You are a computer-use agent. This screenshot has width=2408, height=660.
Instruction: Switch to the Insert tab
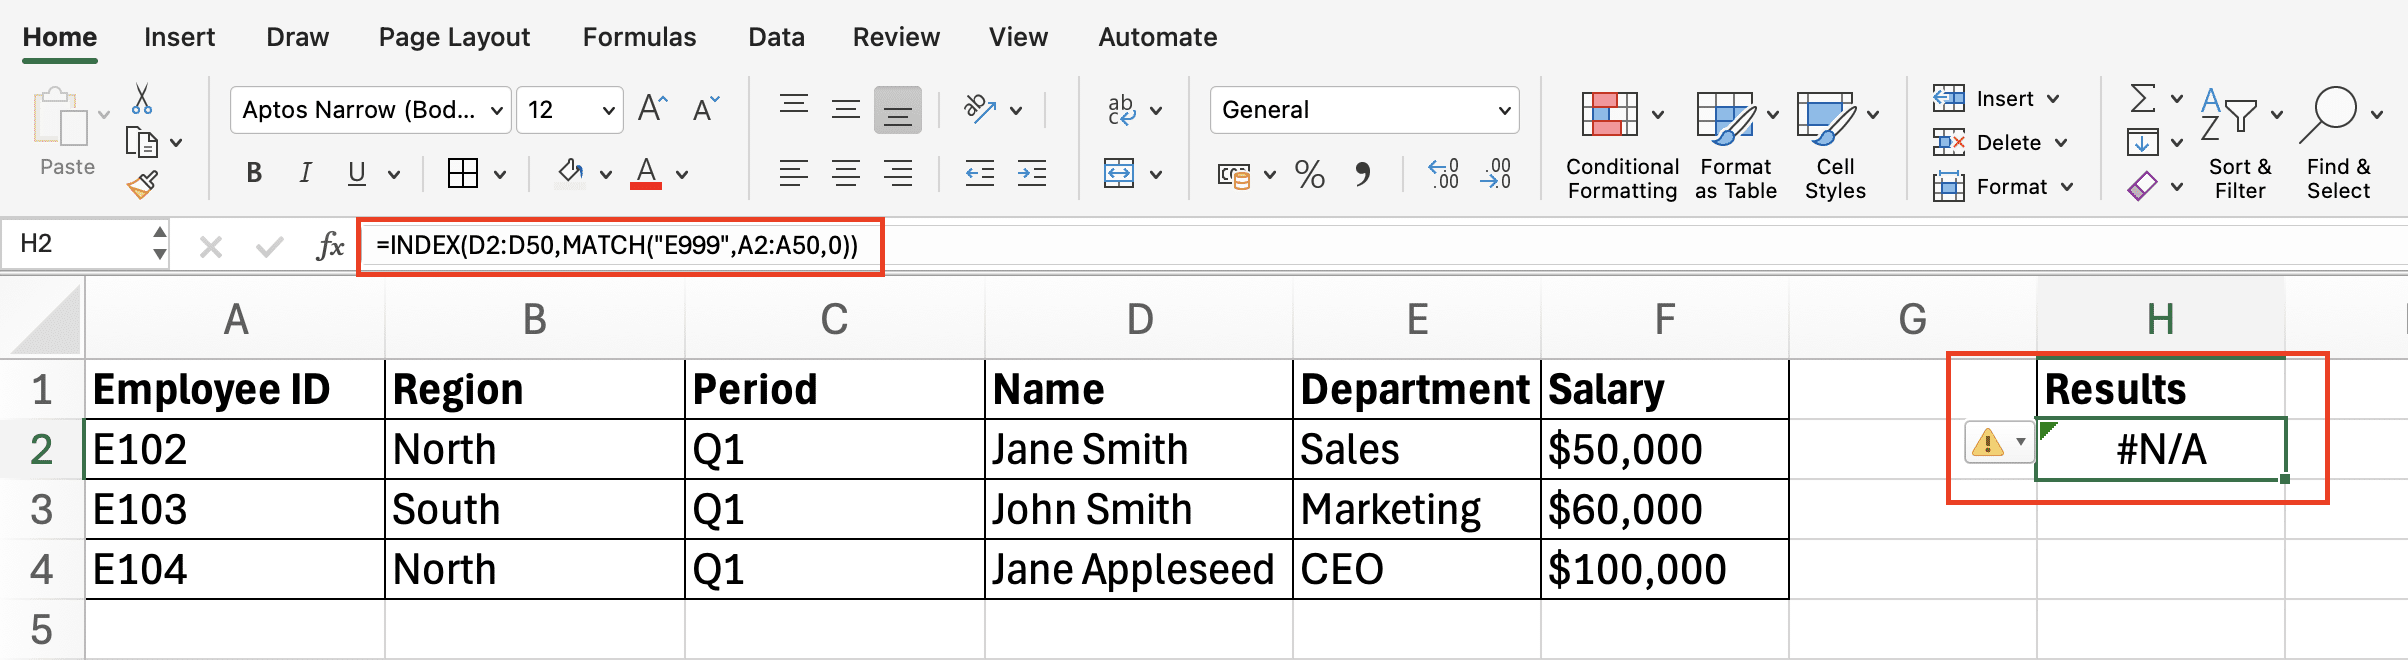pyautogui.click(x=179, y=37)
